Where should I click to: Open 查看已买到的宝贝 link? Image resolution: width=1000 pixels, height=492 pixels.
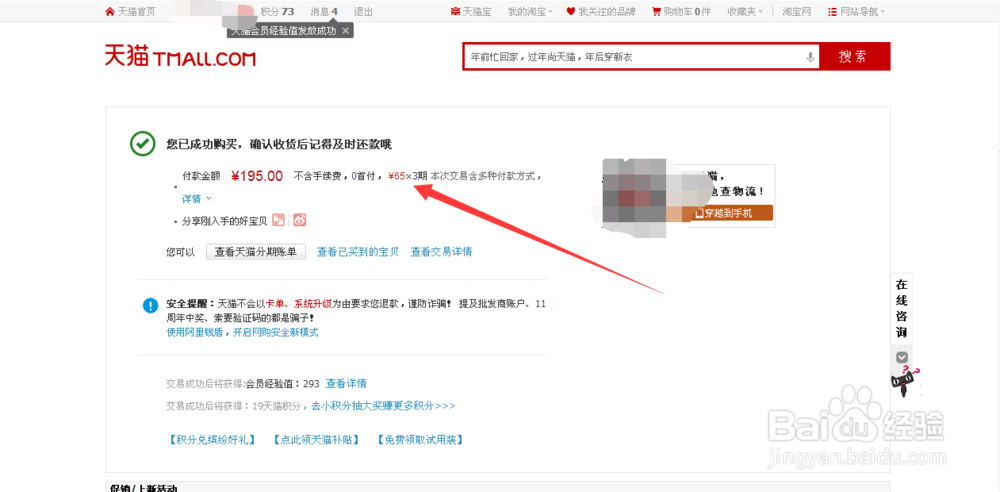pos(358,251)
